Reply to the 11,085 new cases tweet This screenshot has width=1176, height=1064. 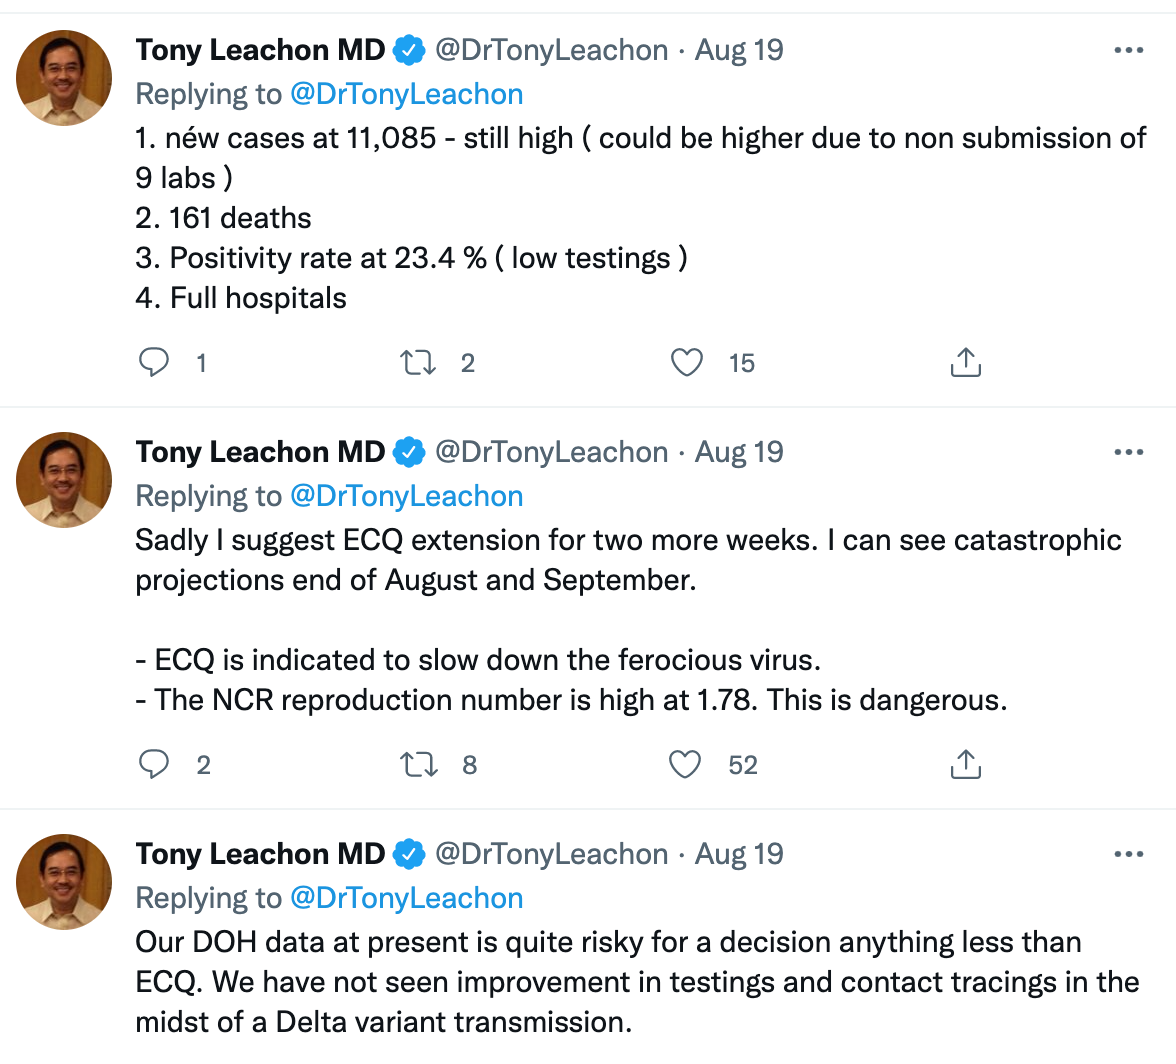pyautogui.click(x=154, y=363)
